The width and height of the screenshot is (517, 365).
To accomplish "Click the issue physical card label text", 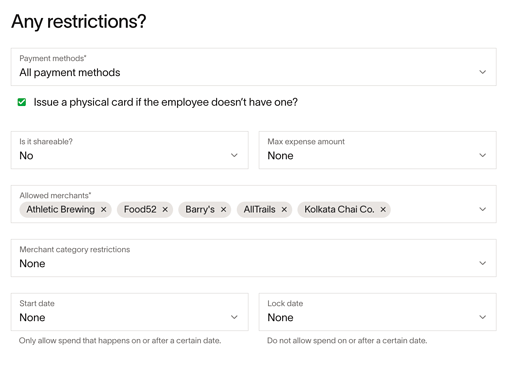I will [x=166, y=102].
